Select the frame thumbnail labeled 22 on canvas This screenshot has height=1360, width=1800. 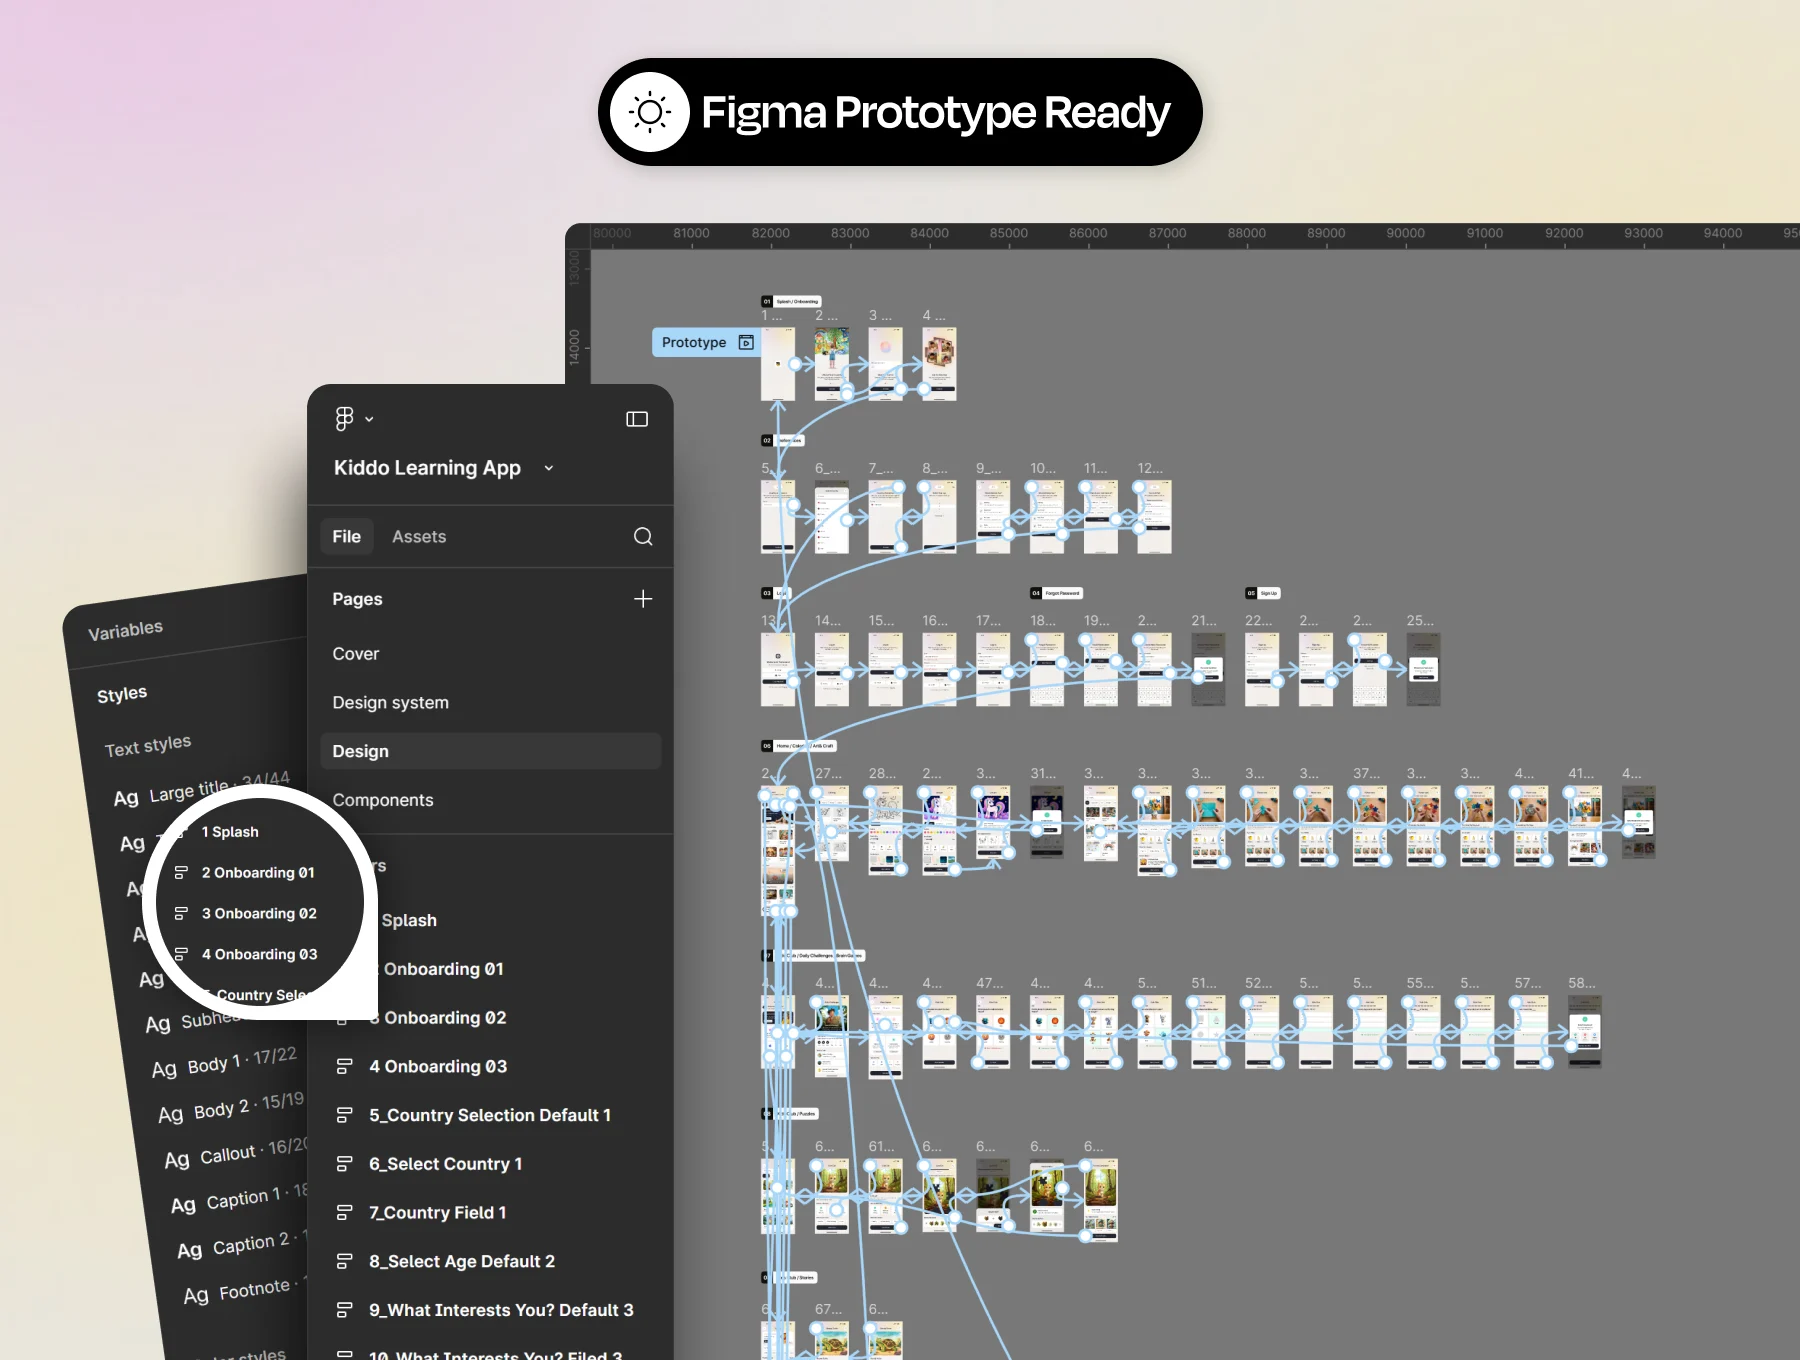click(x=1262, y=670)
